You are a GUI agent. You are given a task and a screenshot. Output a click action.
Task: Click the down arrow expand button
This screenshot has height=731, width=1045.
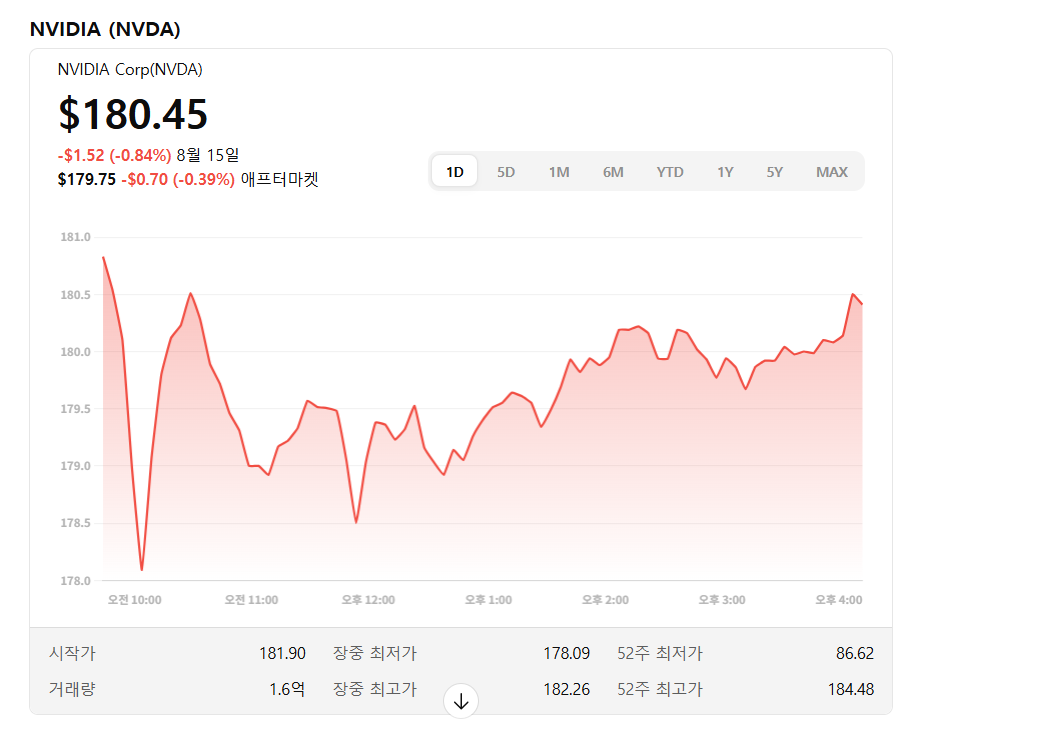coord(461,701)
